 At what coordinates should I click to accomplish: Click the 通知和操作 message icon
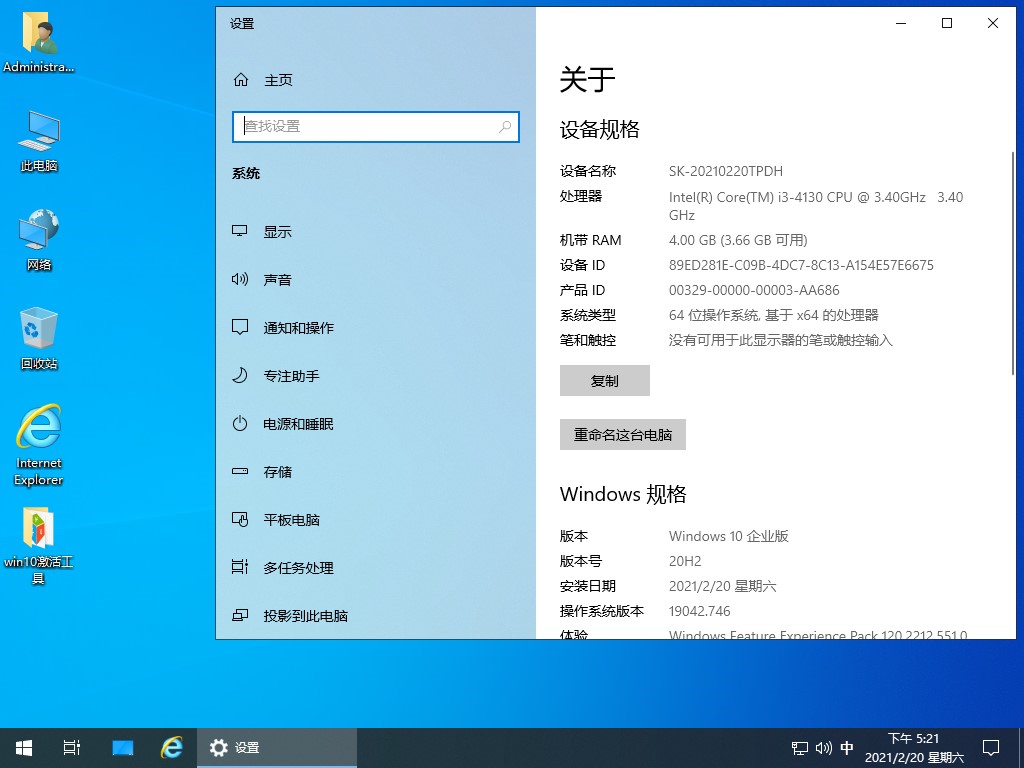tap(240, 327)
